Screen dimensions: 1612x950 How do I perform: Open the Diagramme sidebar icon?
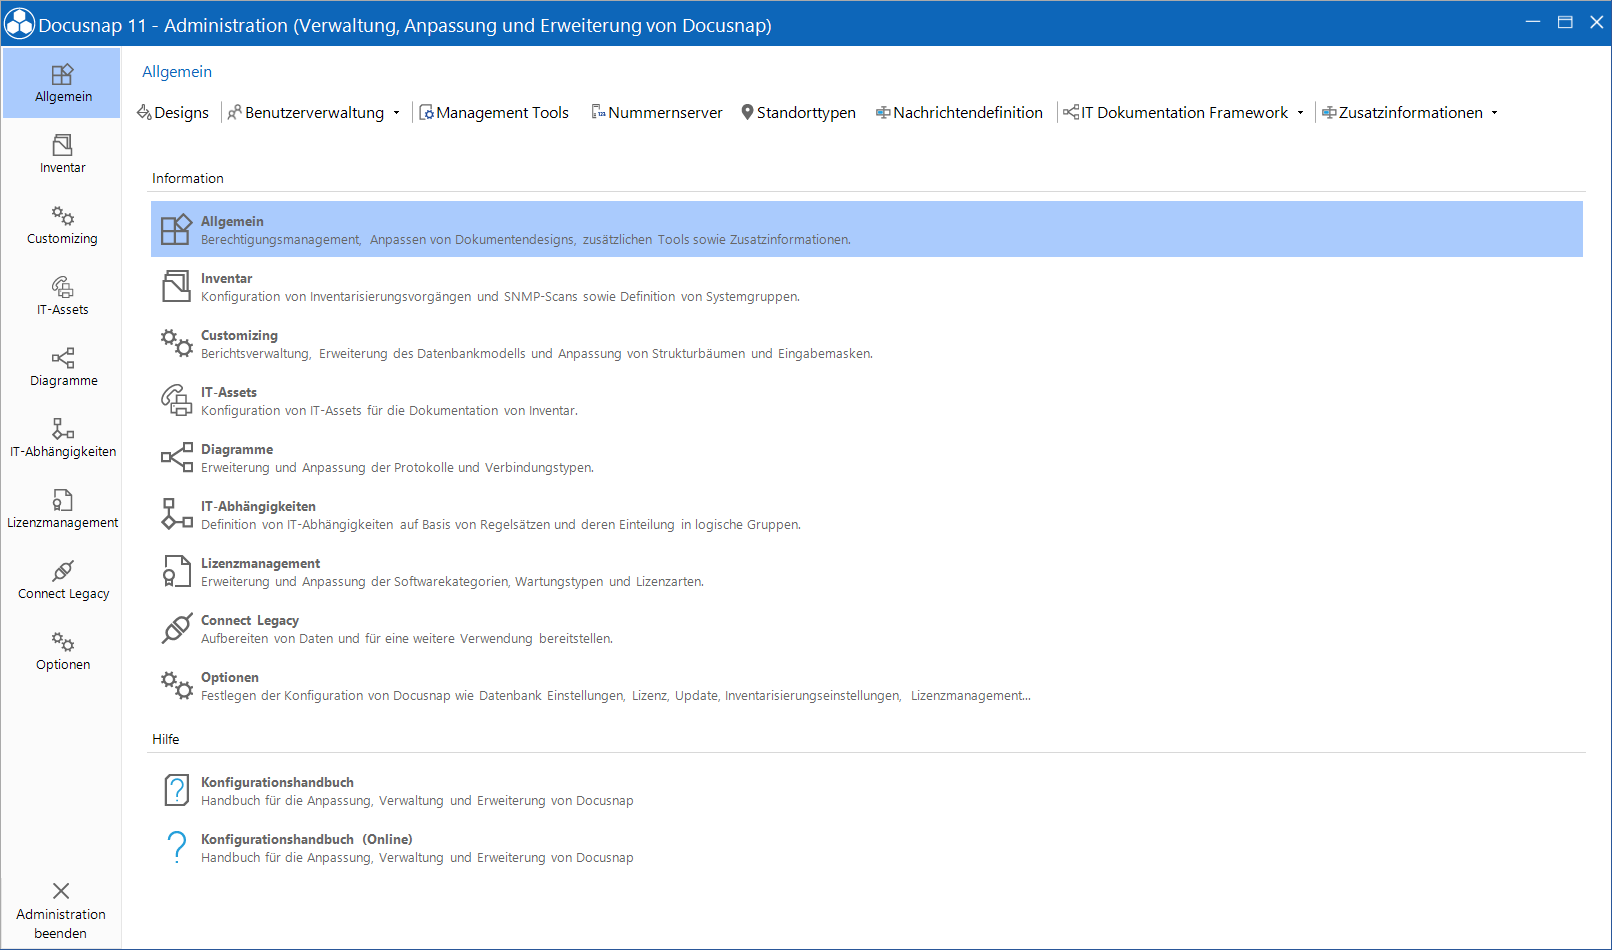coord(62,358)
